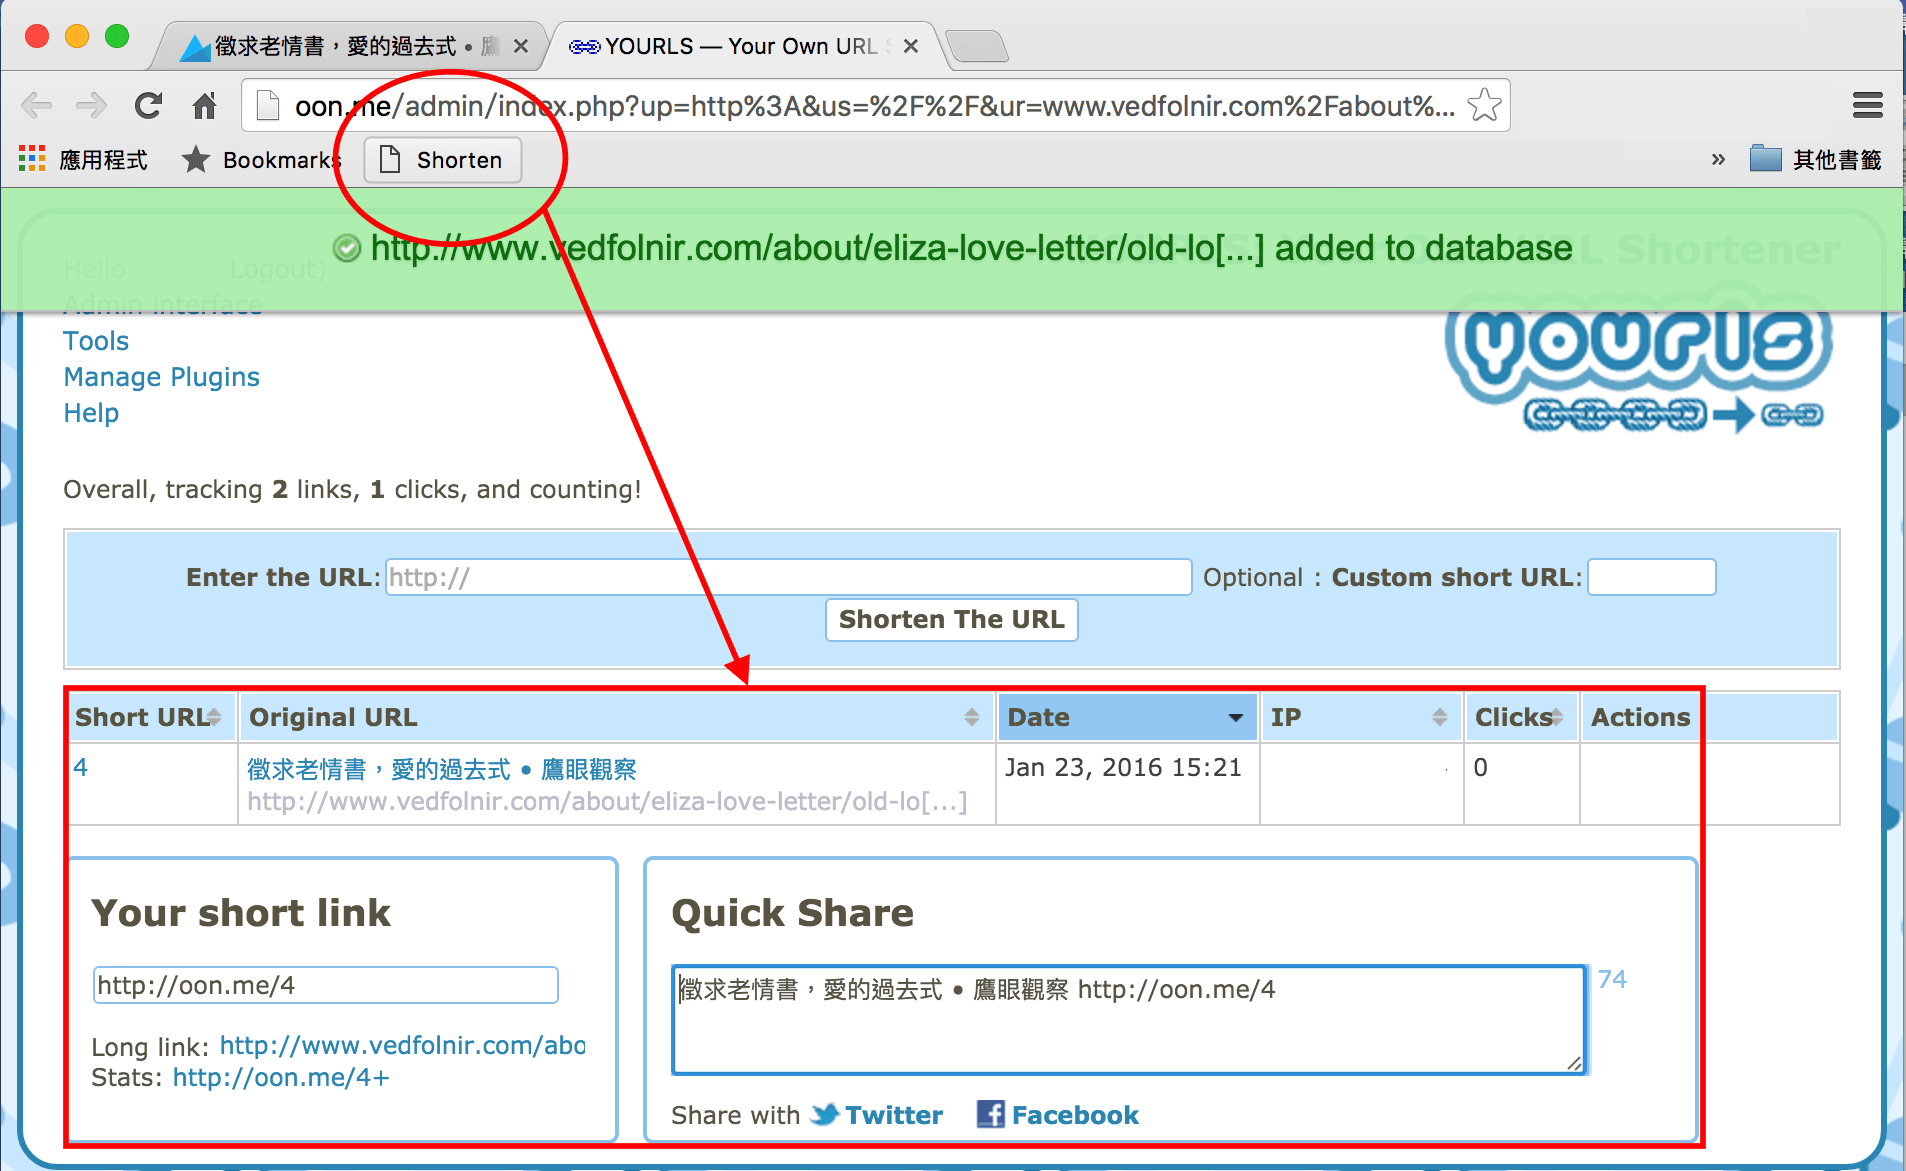Click the Shorten bookmarklet in bookmarks bar
Image resolution: width=1906 pixels, height=1171 pixels.
442,160
